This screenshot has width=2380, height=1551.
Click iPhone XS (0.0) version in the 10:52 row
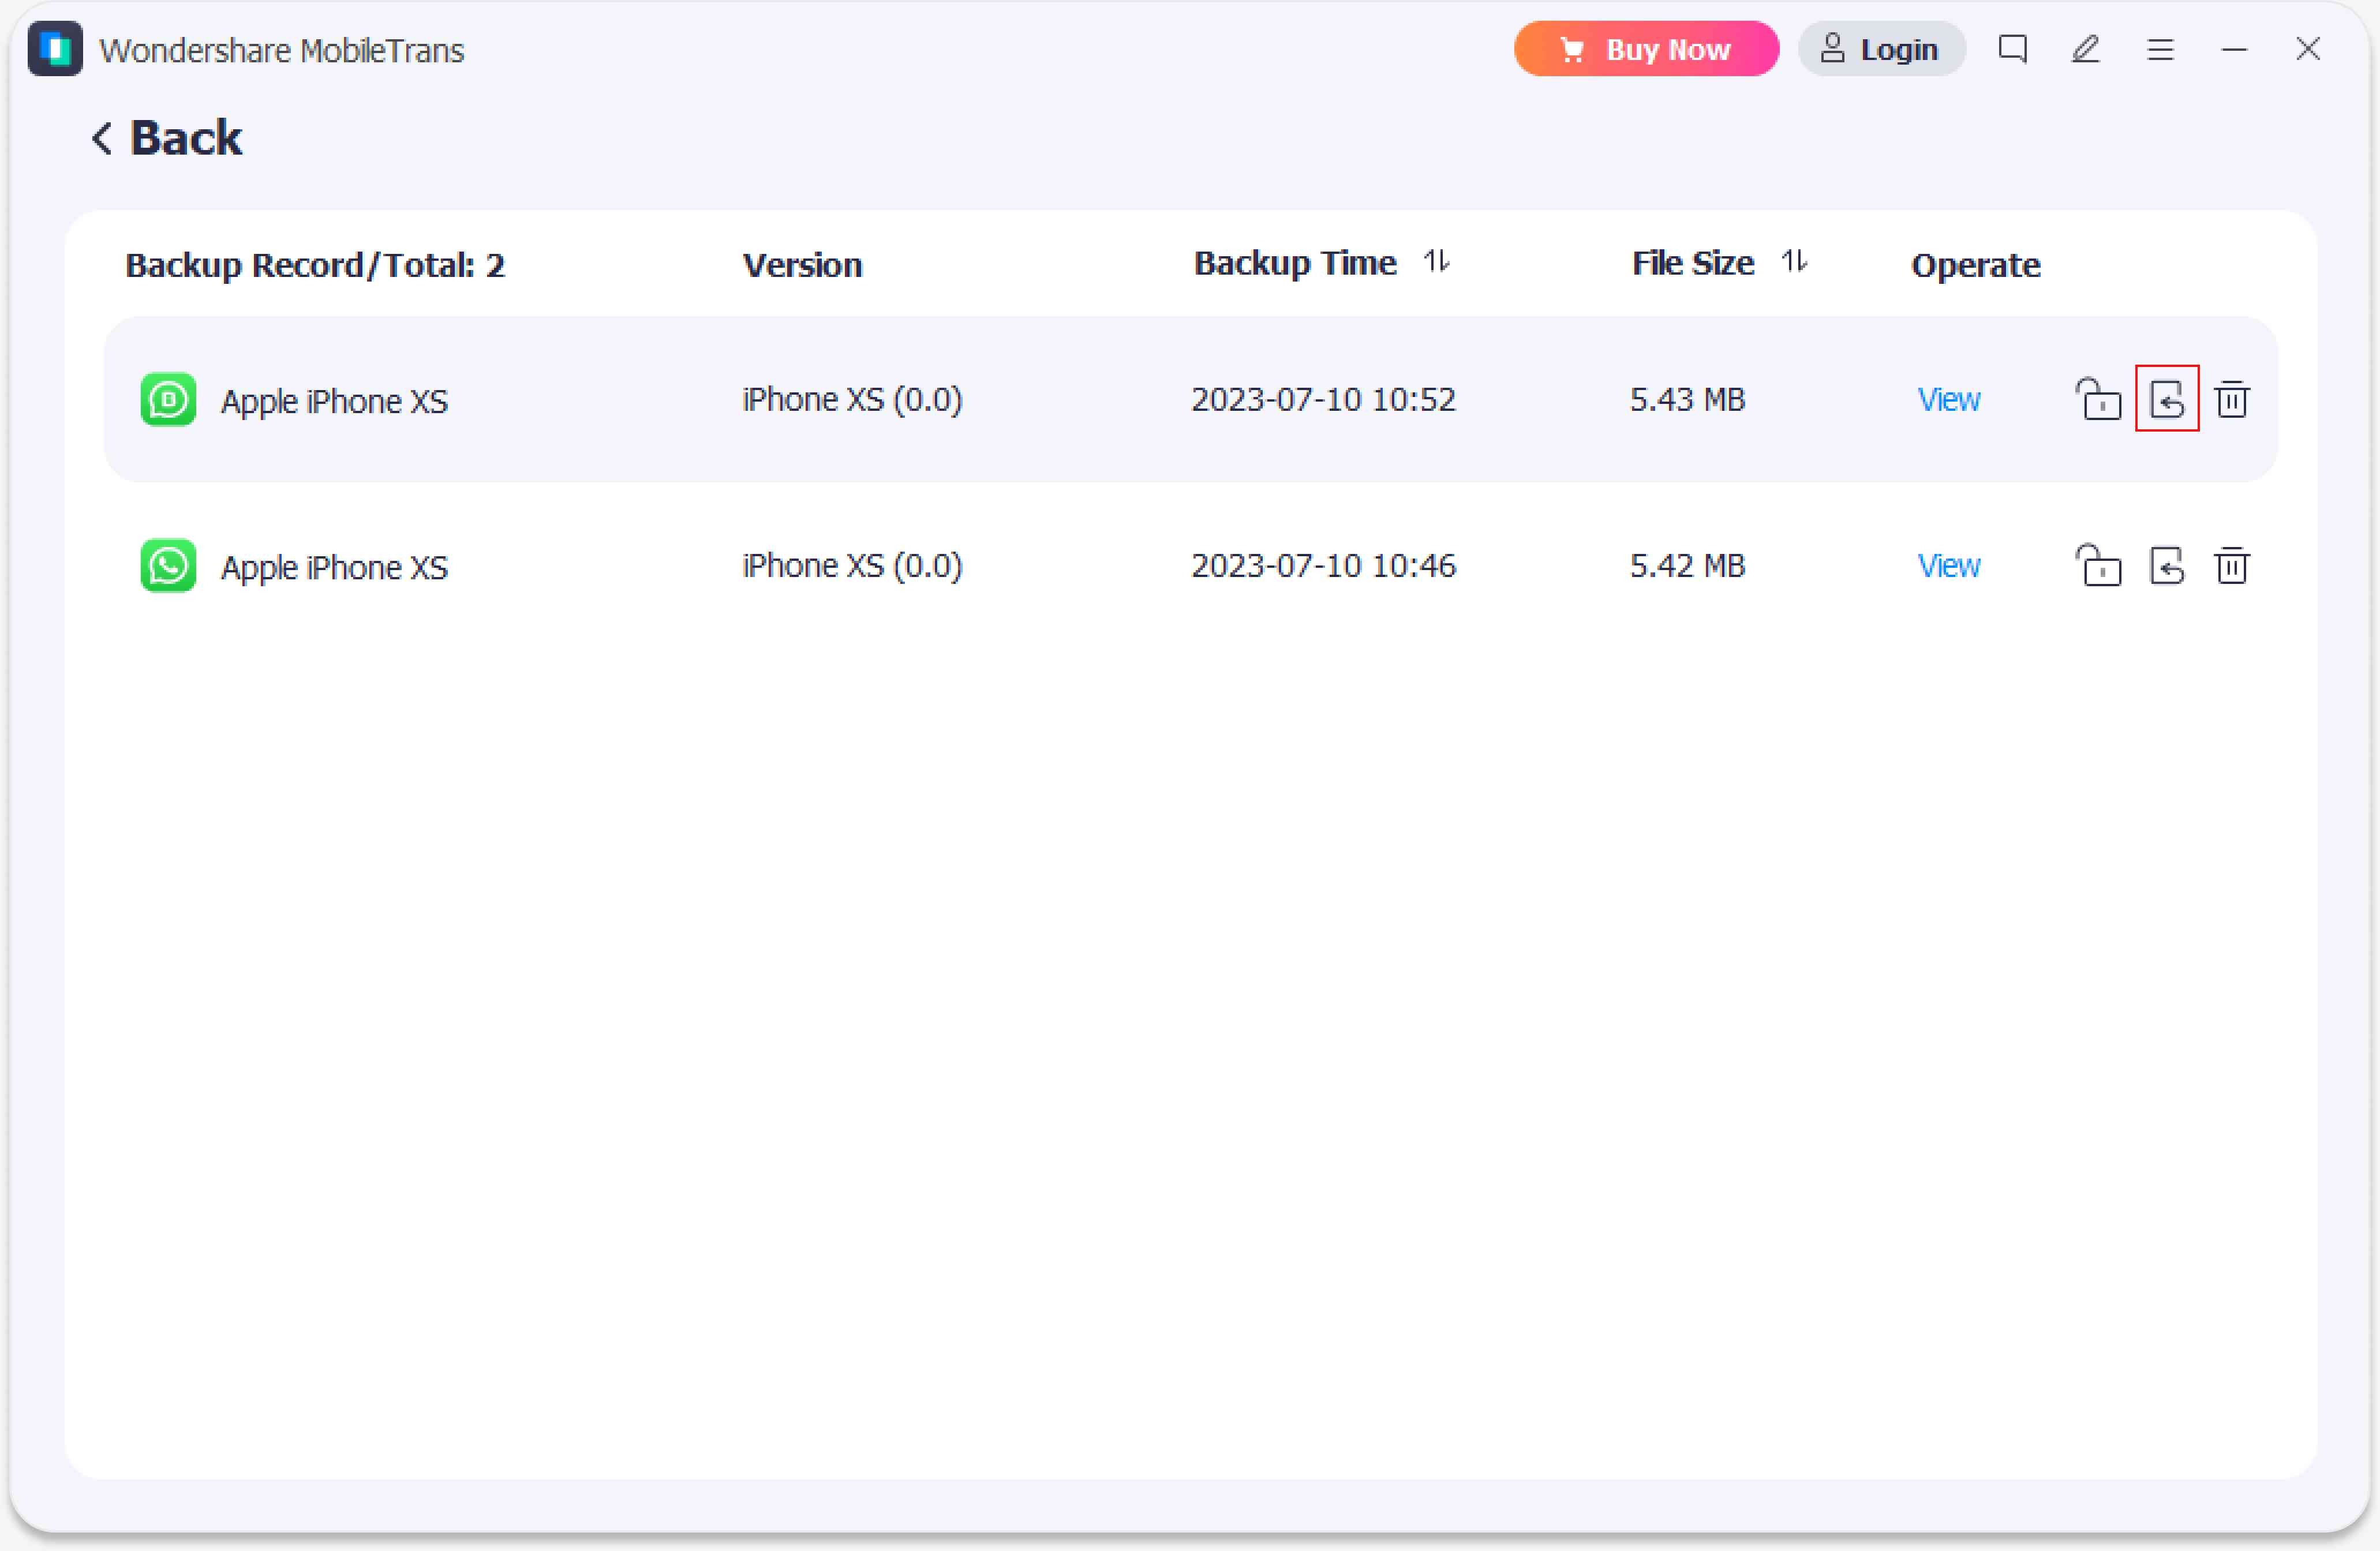click(x=852, y=400)
